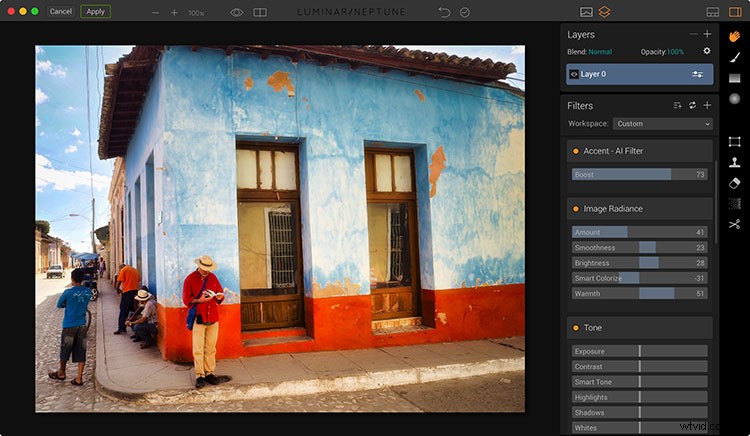750x436 pixels.
Task: Click the Apply button
Action: coord(95,11)
